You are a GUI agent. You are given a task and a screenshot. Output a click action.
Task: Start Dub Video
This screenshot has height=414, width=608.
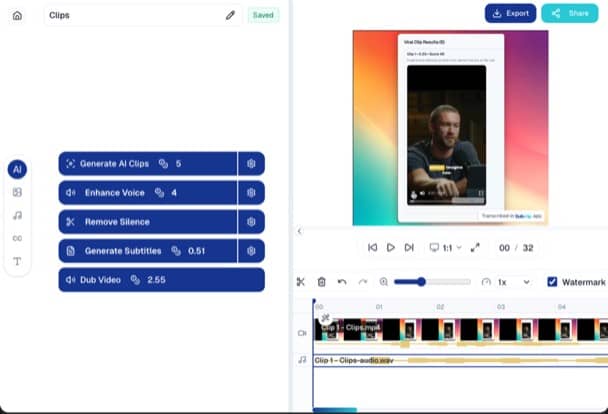[x=162, y=279]
